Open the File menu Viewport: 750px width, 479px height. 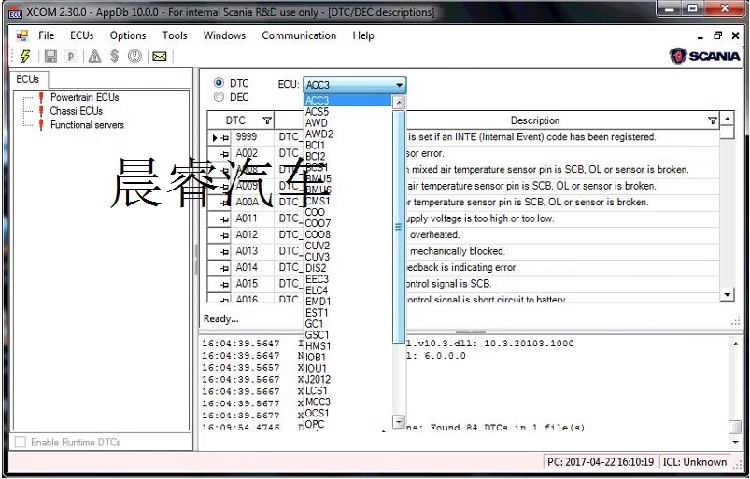46,35
